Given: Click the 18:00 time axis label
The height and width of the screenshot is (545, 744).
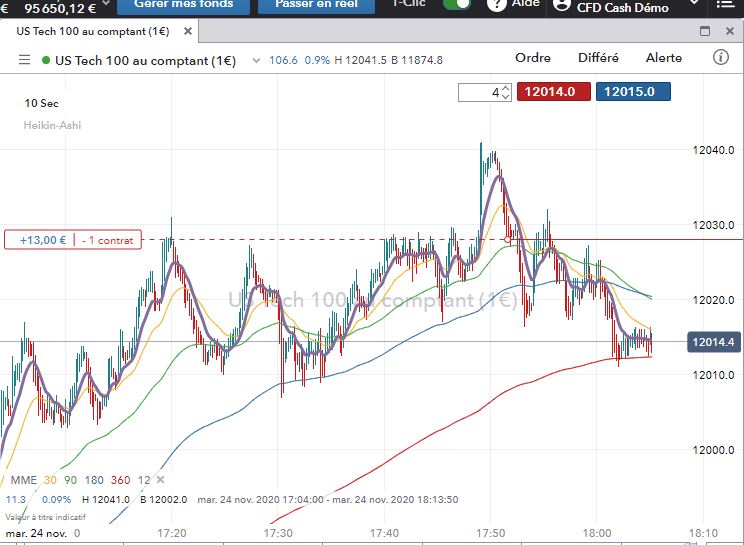Looking at the screenshot, I should 597,533.
